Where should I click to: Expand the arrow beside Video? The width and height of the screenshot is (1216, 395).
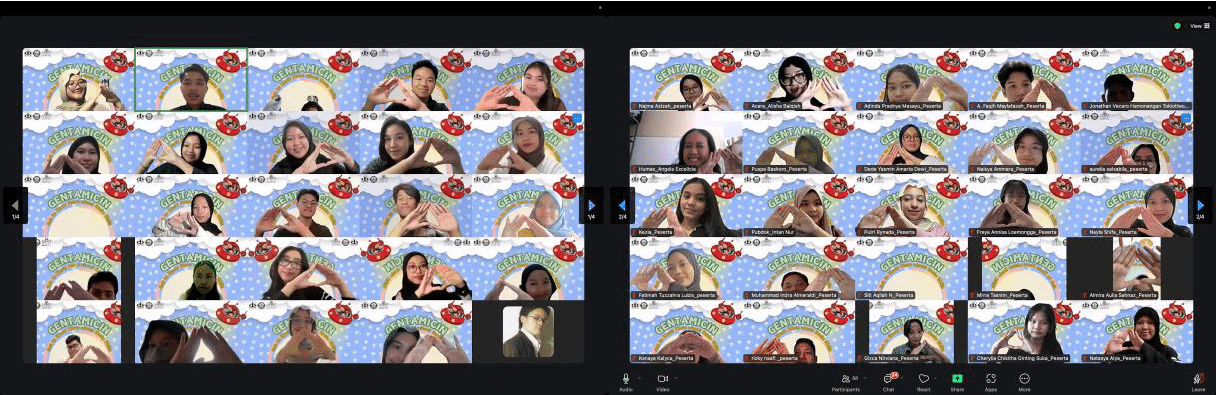[675, 378]
